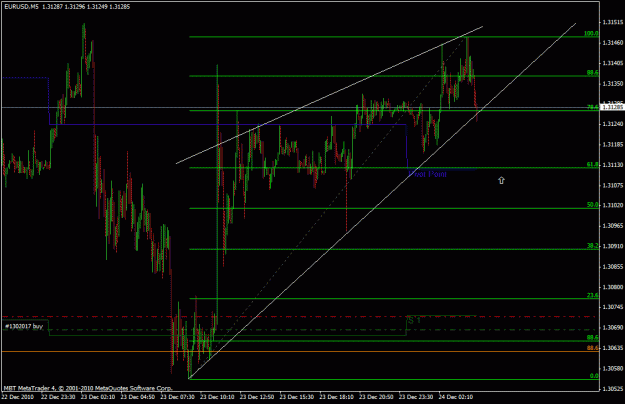Select the Pivot Point label
Screen dimensions: 625x404
pos(428,174)
